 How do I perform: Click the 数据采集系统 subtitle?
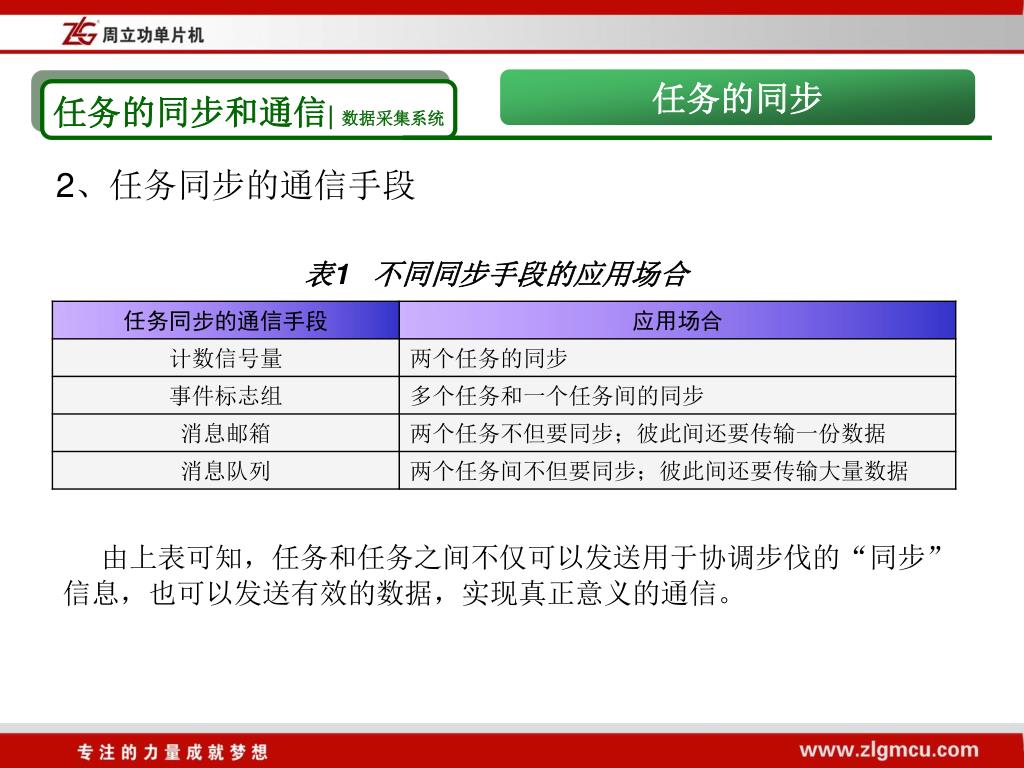tap(392, 118)
